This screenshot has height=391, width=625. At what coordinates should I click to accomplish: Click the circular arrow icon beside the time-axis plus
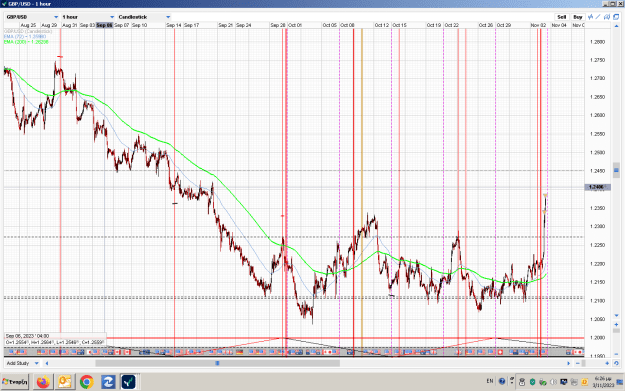point(616,363)
